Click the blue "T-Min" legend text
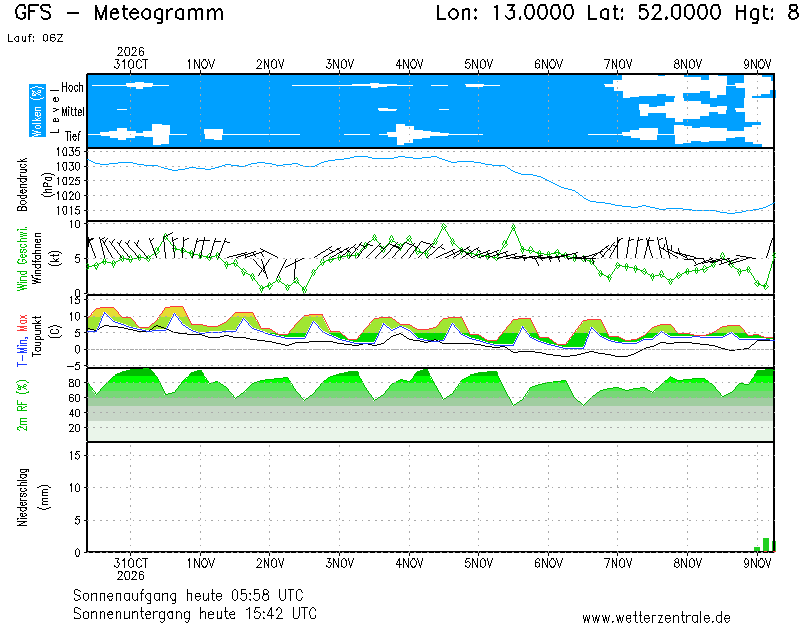Screen dimensions: 800x625 click(x=22, y=351)
